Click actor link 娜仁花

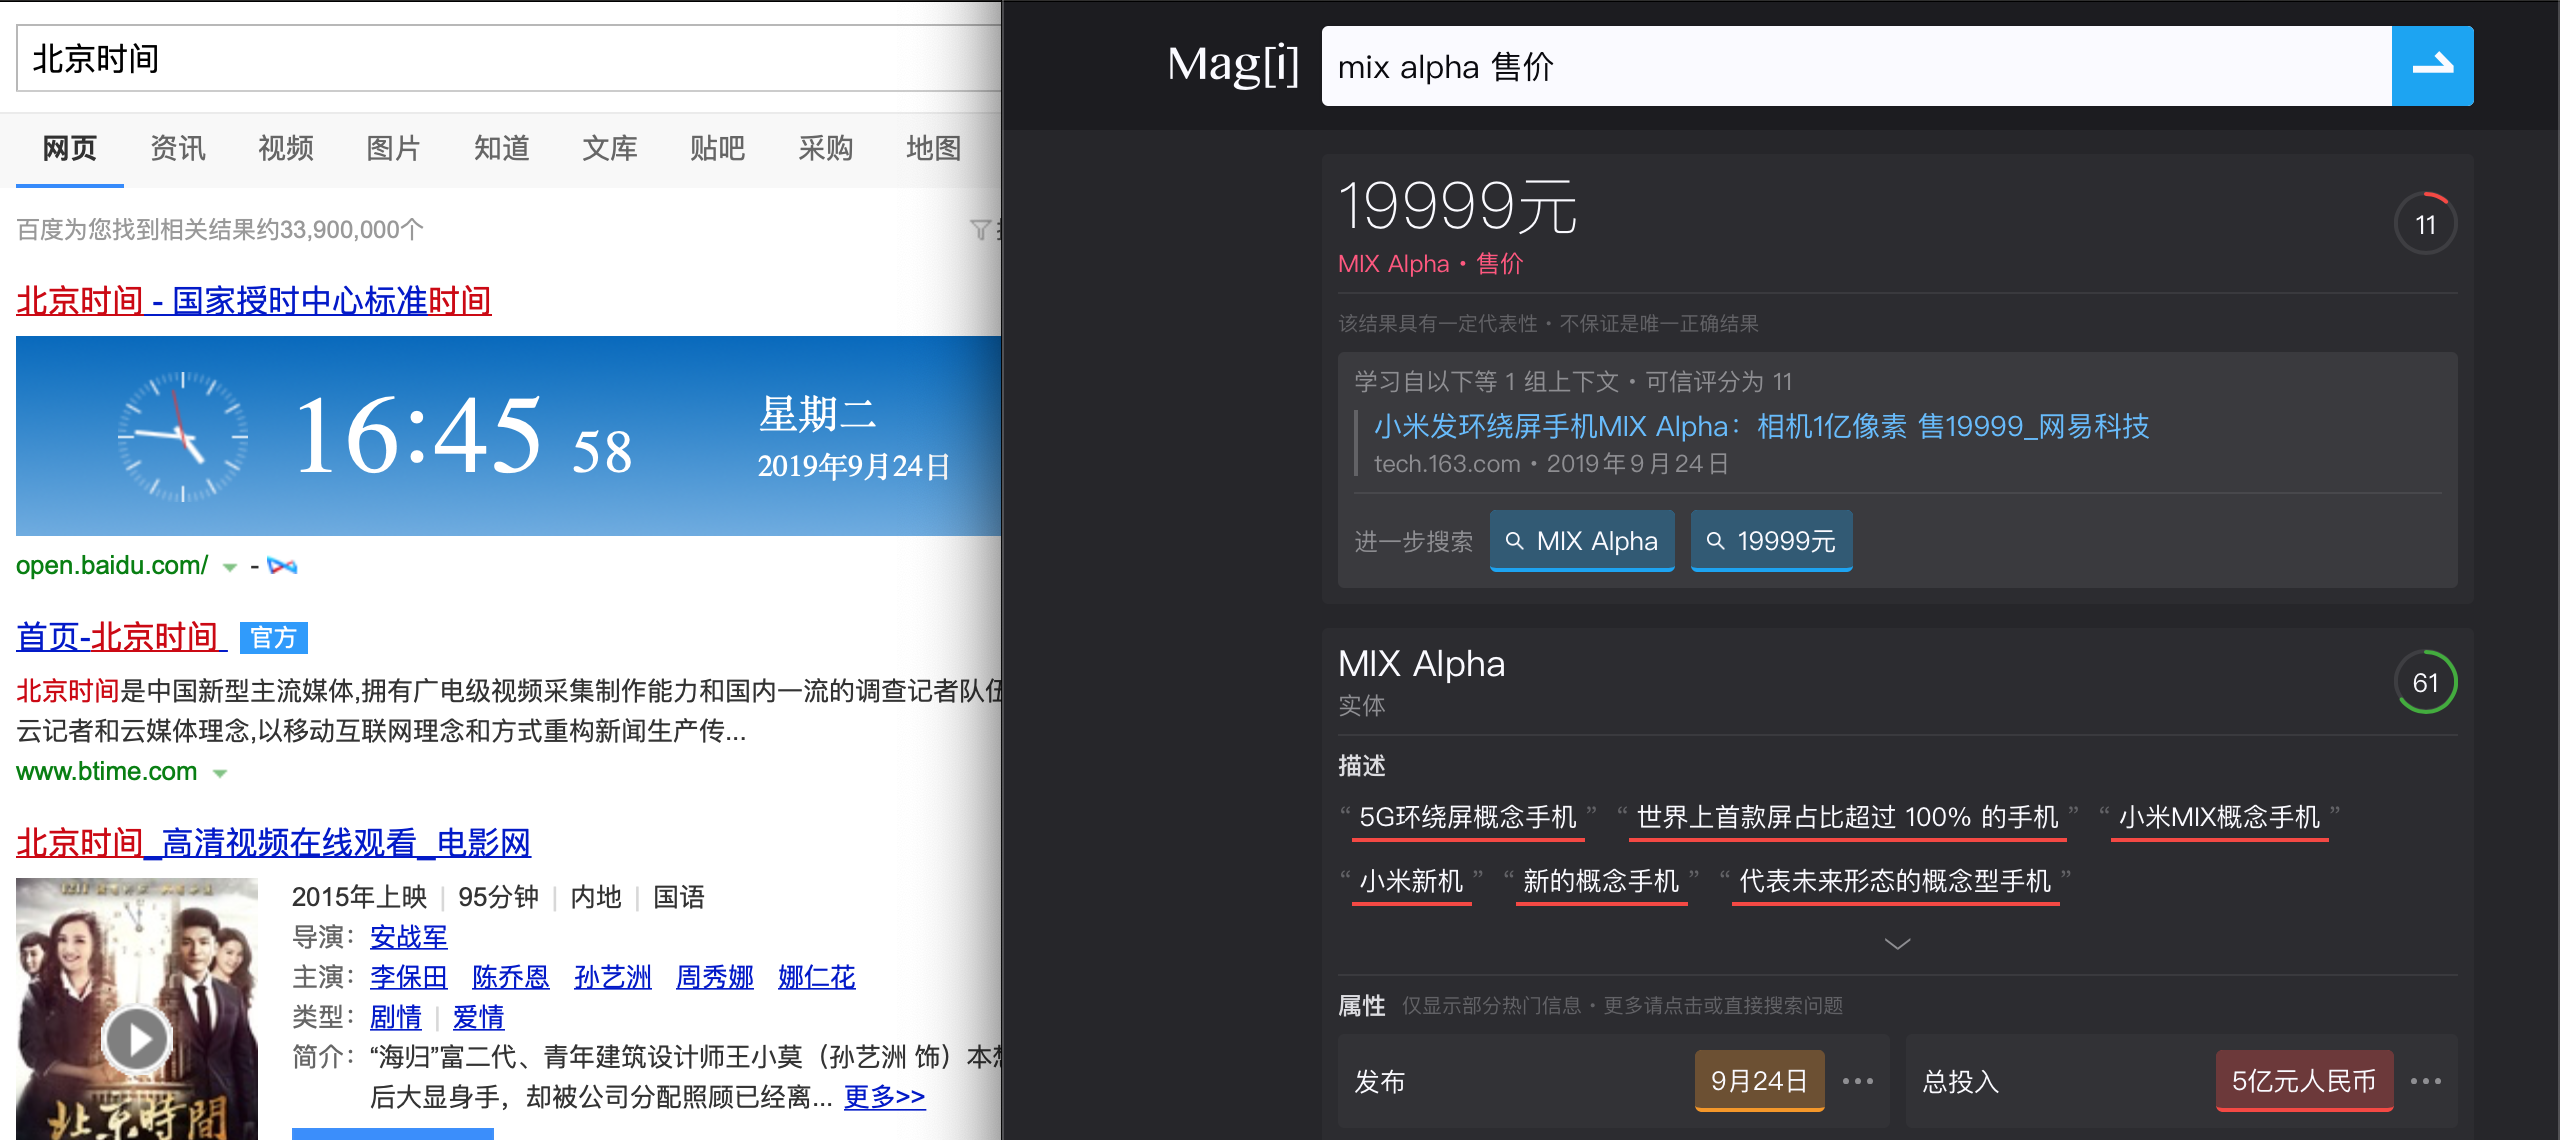click(817, 977)
